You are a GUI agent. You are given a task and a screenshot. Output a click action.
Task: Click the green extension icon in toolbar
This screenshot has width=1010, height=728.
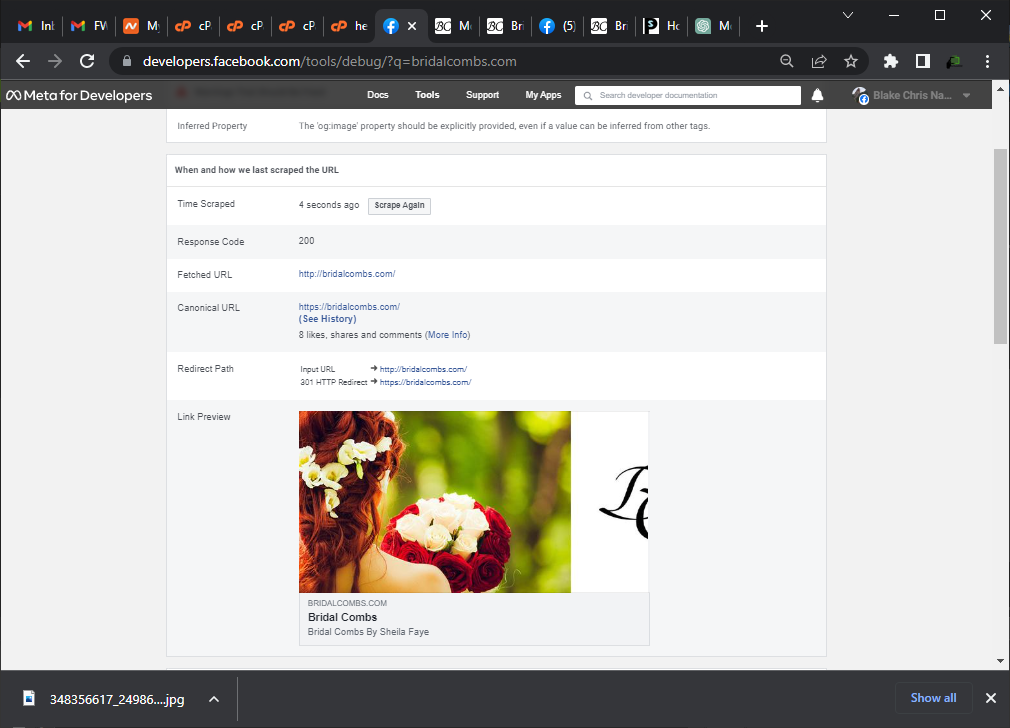pos(954,61)
